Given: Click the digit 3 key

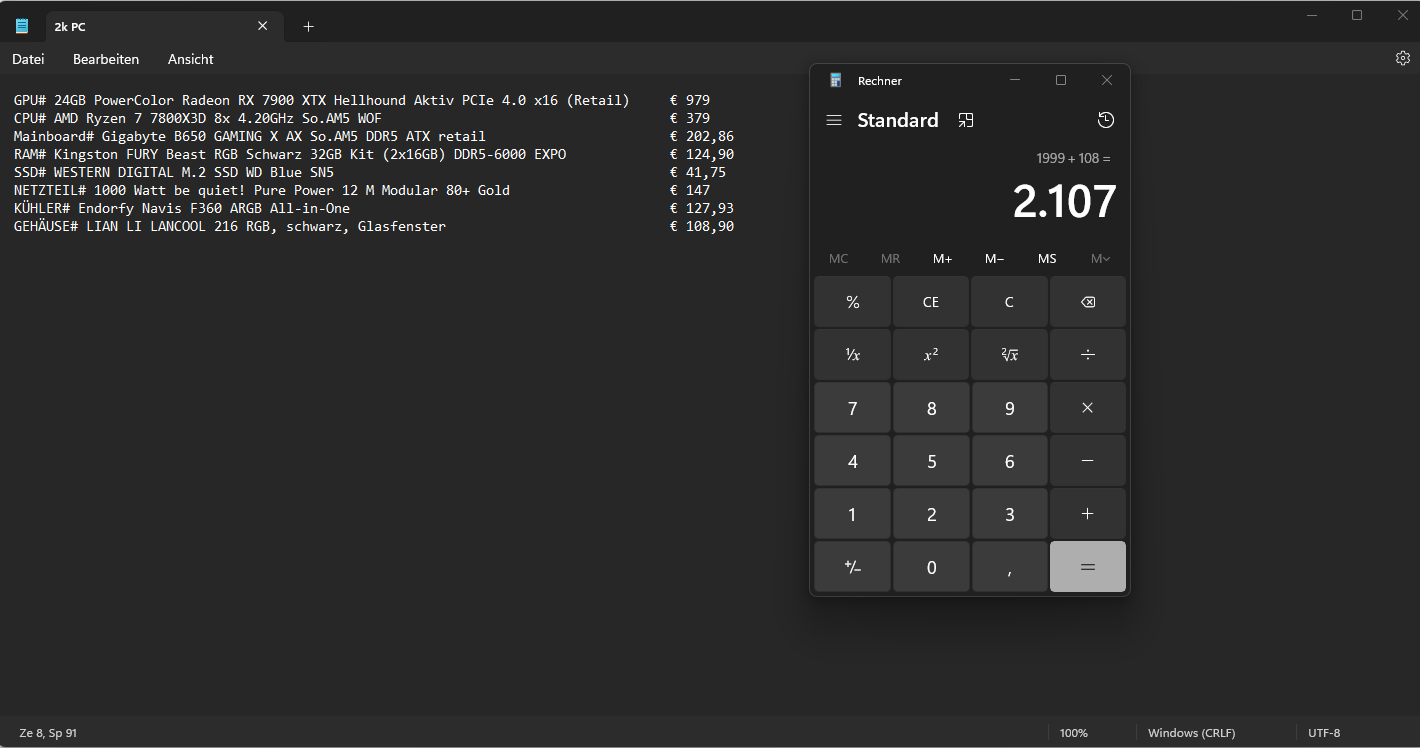Looking at the screenshot, I should [x=1010, y=514].
